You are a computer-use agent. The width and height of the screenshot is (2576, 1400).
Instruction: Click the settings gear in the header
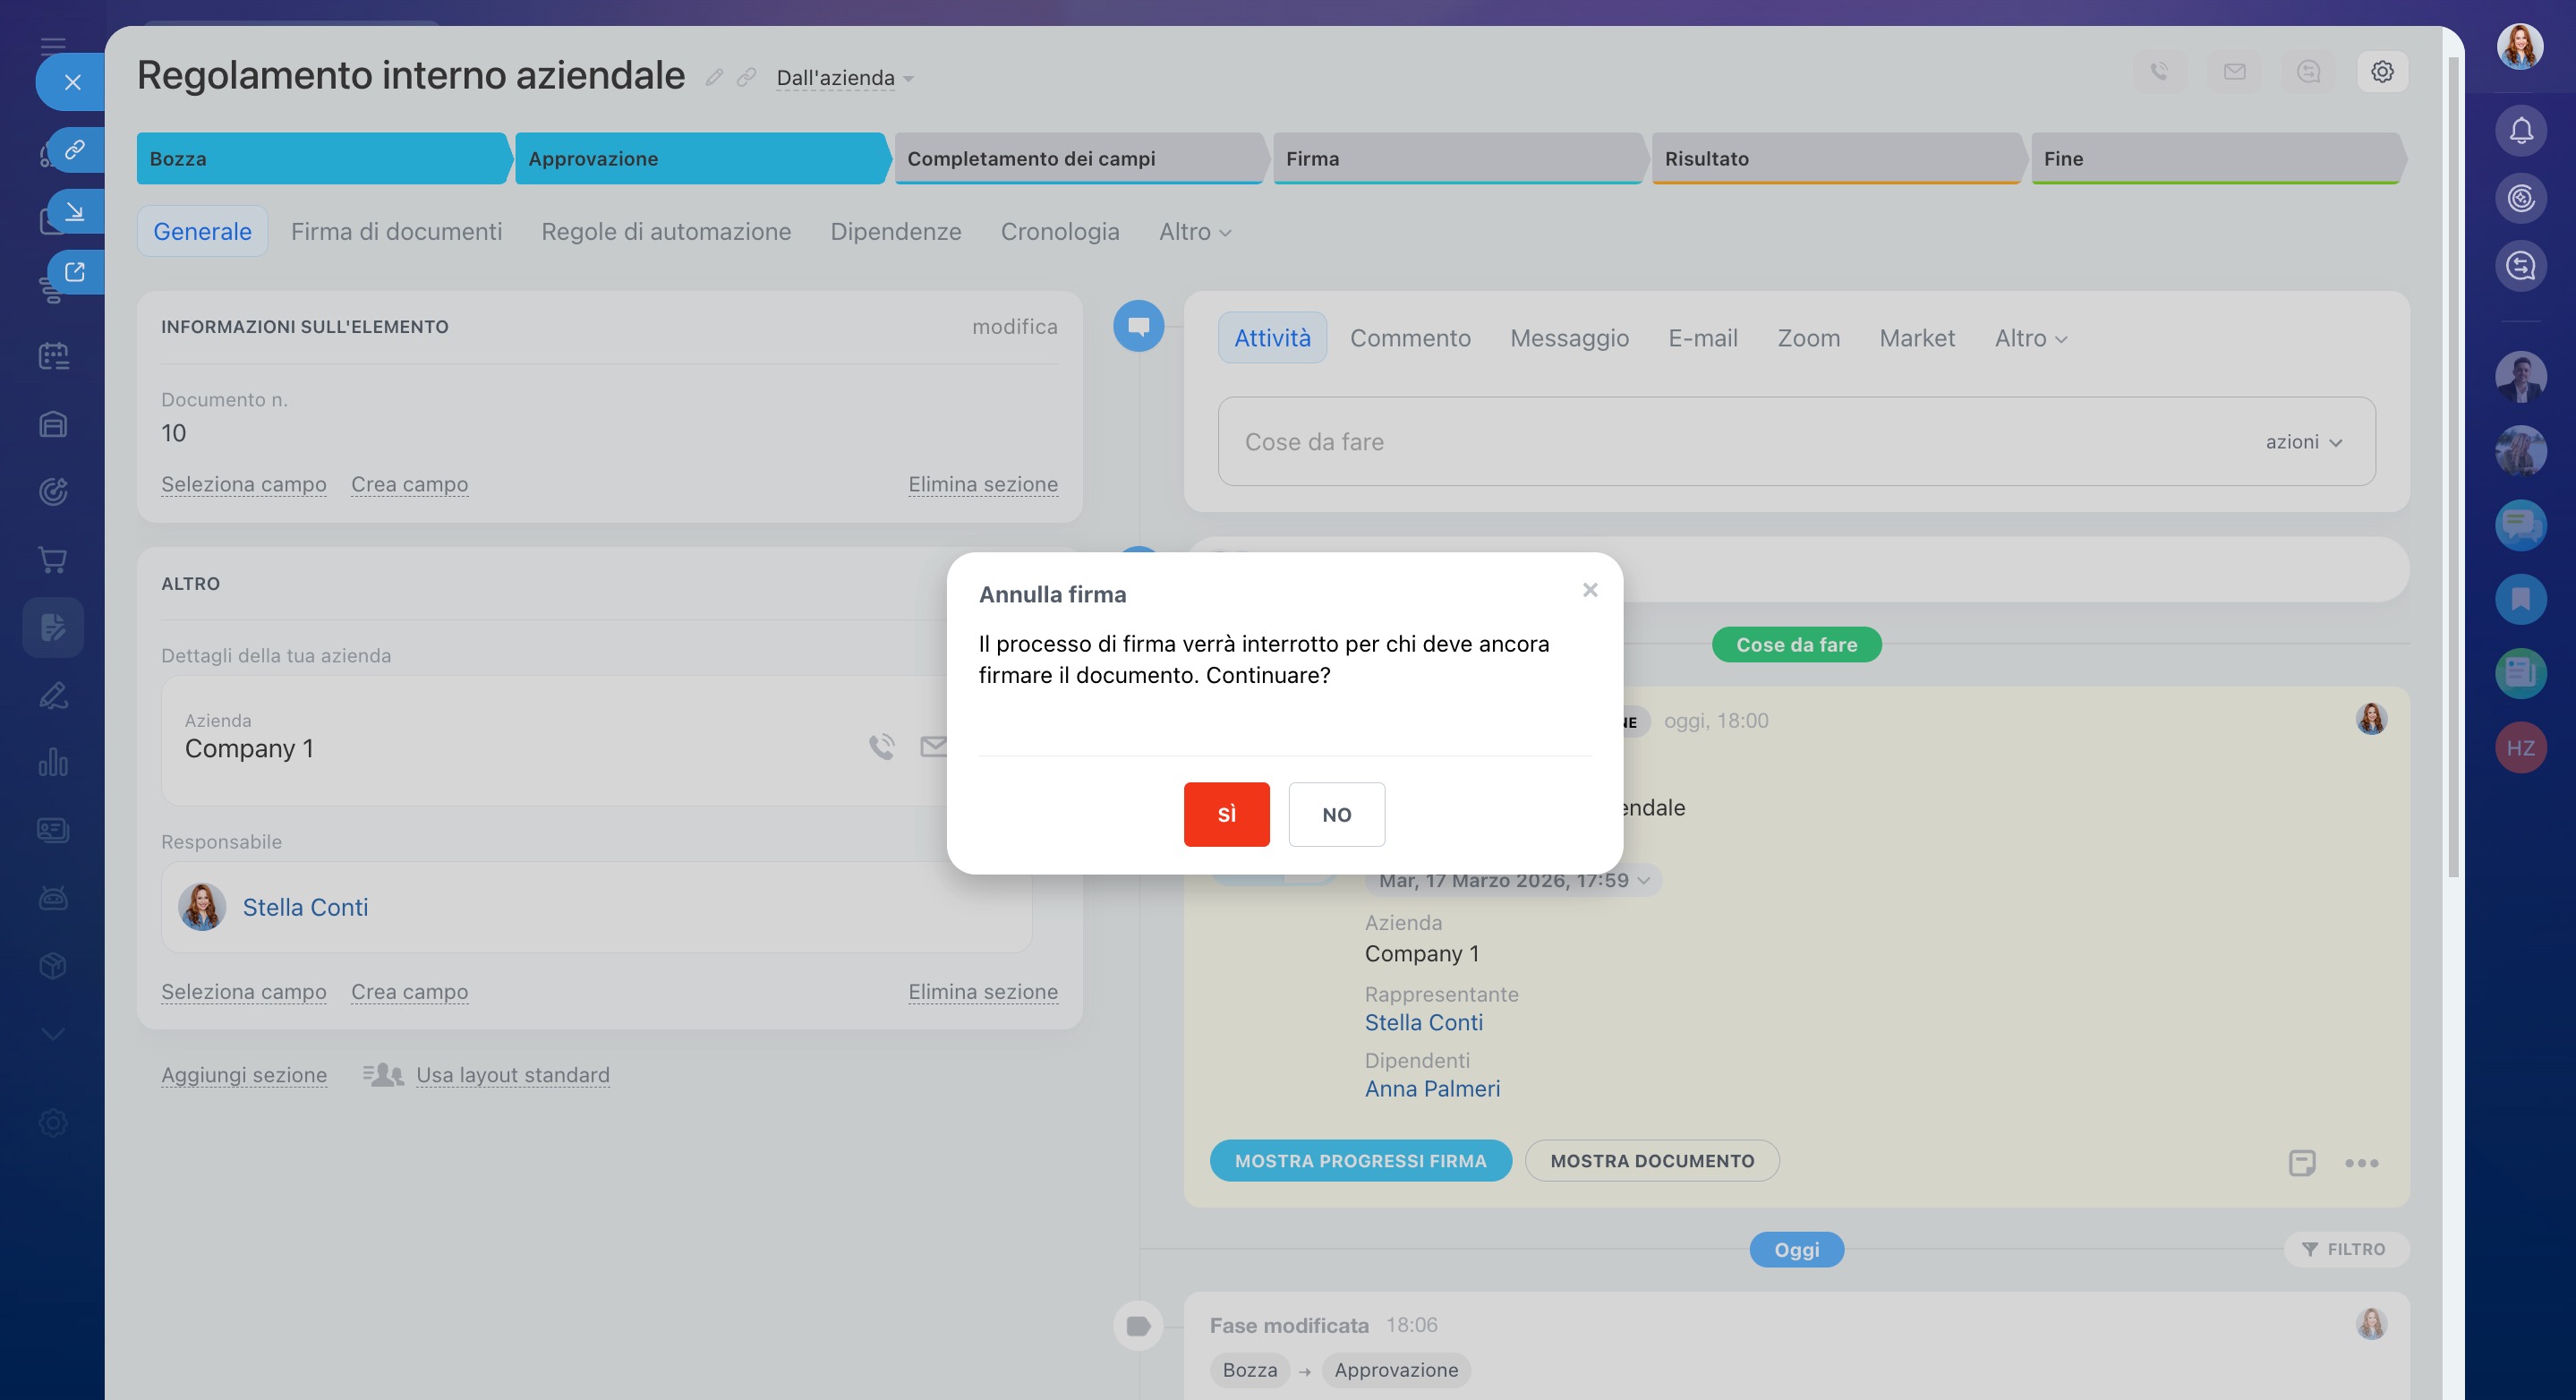click(2382, 72)
